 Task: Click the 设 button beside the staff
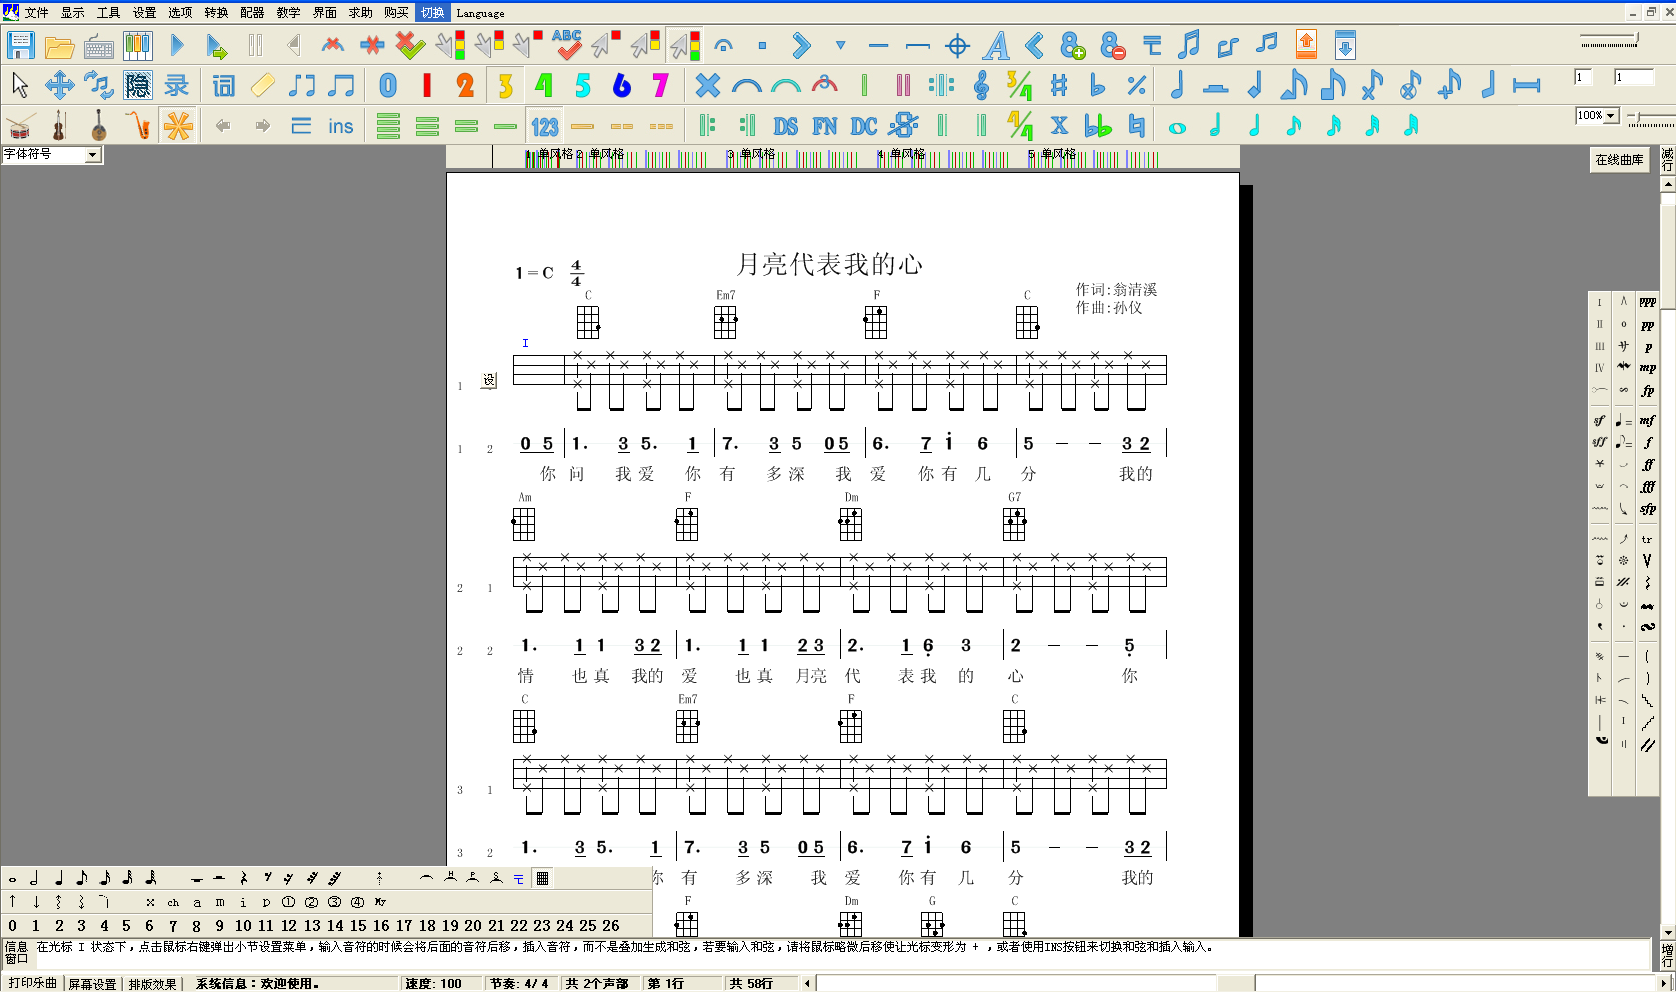(x=489, y=381)
